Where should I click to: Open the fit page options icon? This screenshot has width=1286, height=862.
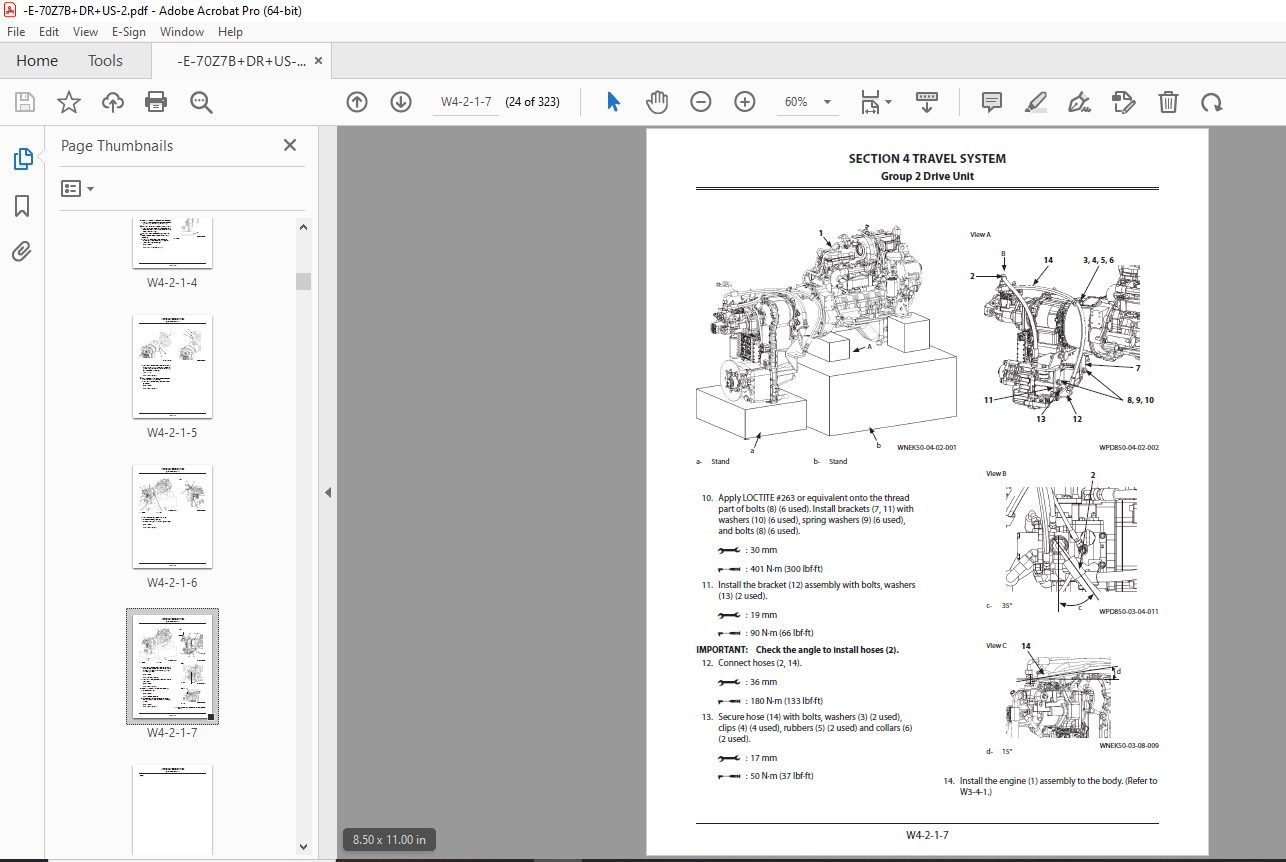point(876,102)
